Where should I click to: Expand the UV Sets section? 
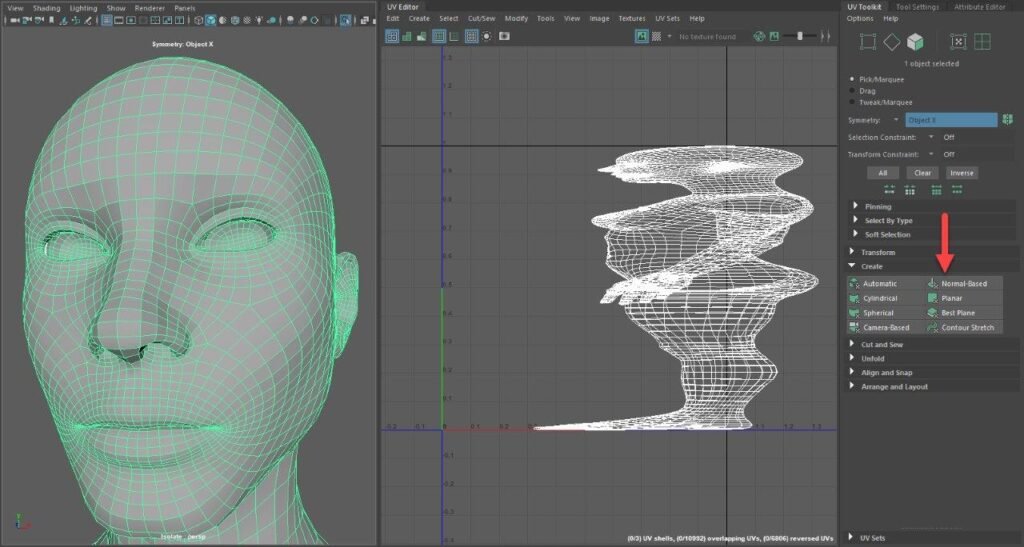coord(851,538)
